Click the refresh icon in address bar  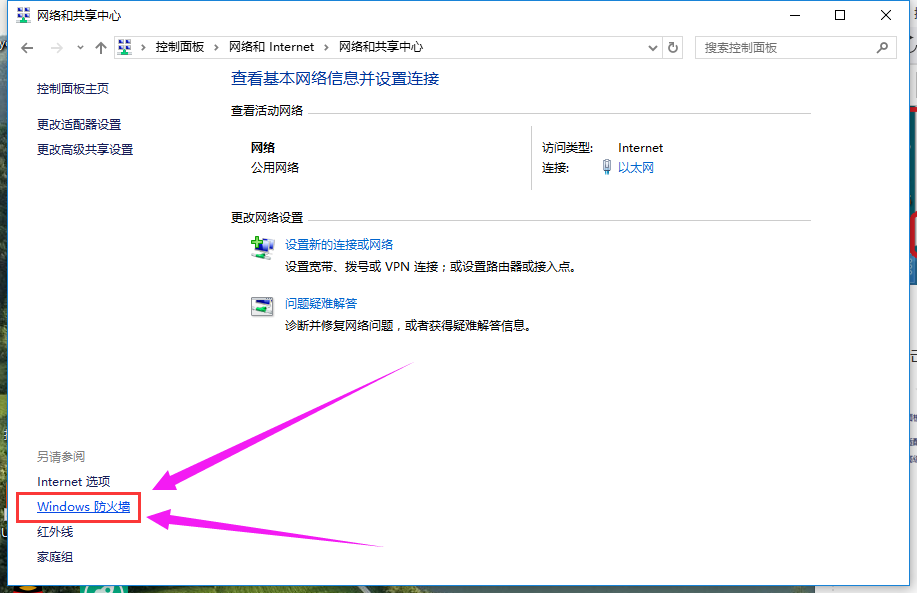671,47
